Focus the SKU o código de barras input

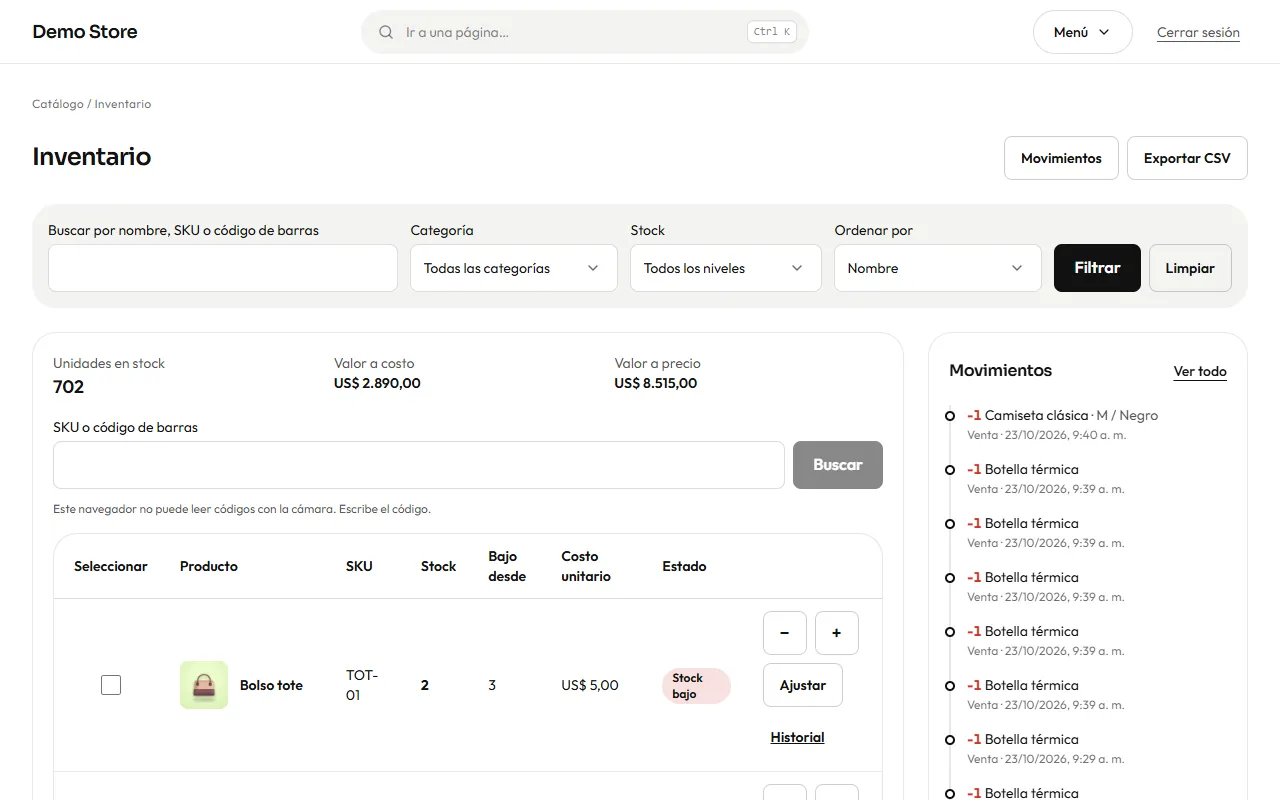click(x=419, y=465)
